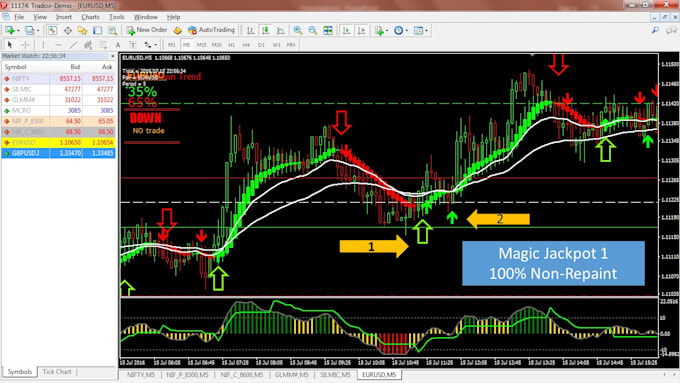Open the File menu
This screenshot has width=680, height=383.
point(19,17)
